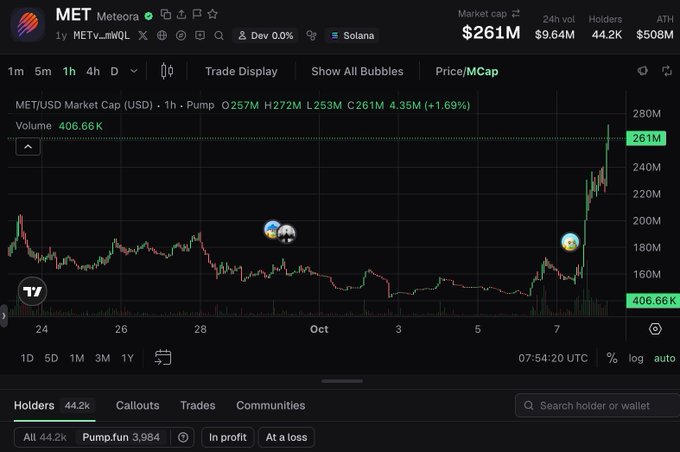Filter holders At a loss

(x=286, y=437)
